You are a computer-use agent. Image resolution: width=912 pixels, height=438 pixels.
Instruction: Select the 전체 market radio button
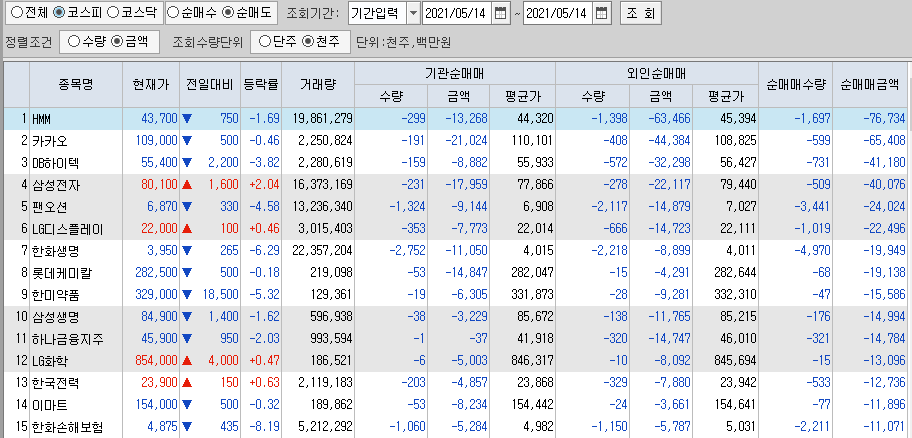point(17,12)
